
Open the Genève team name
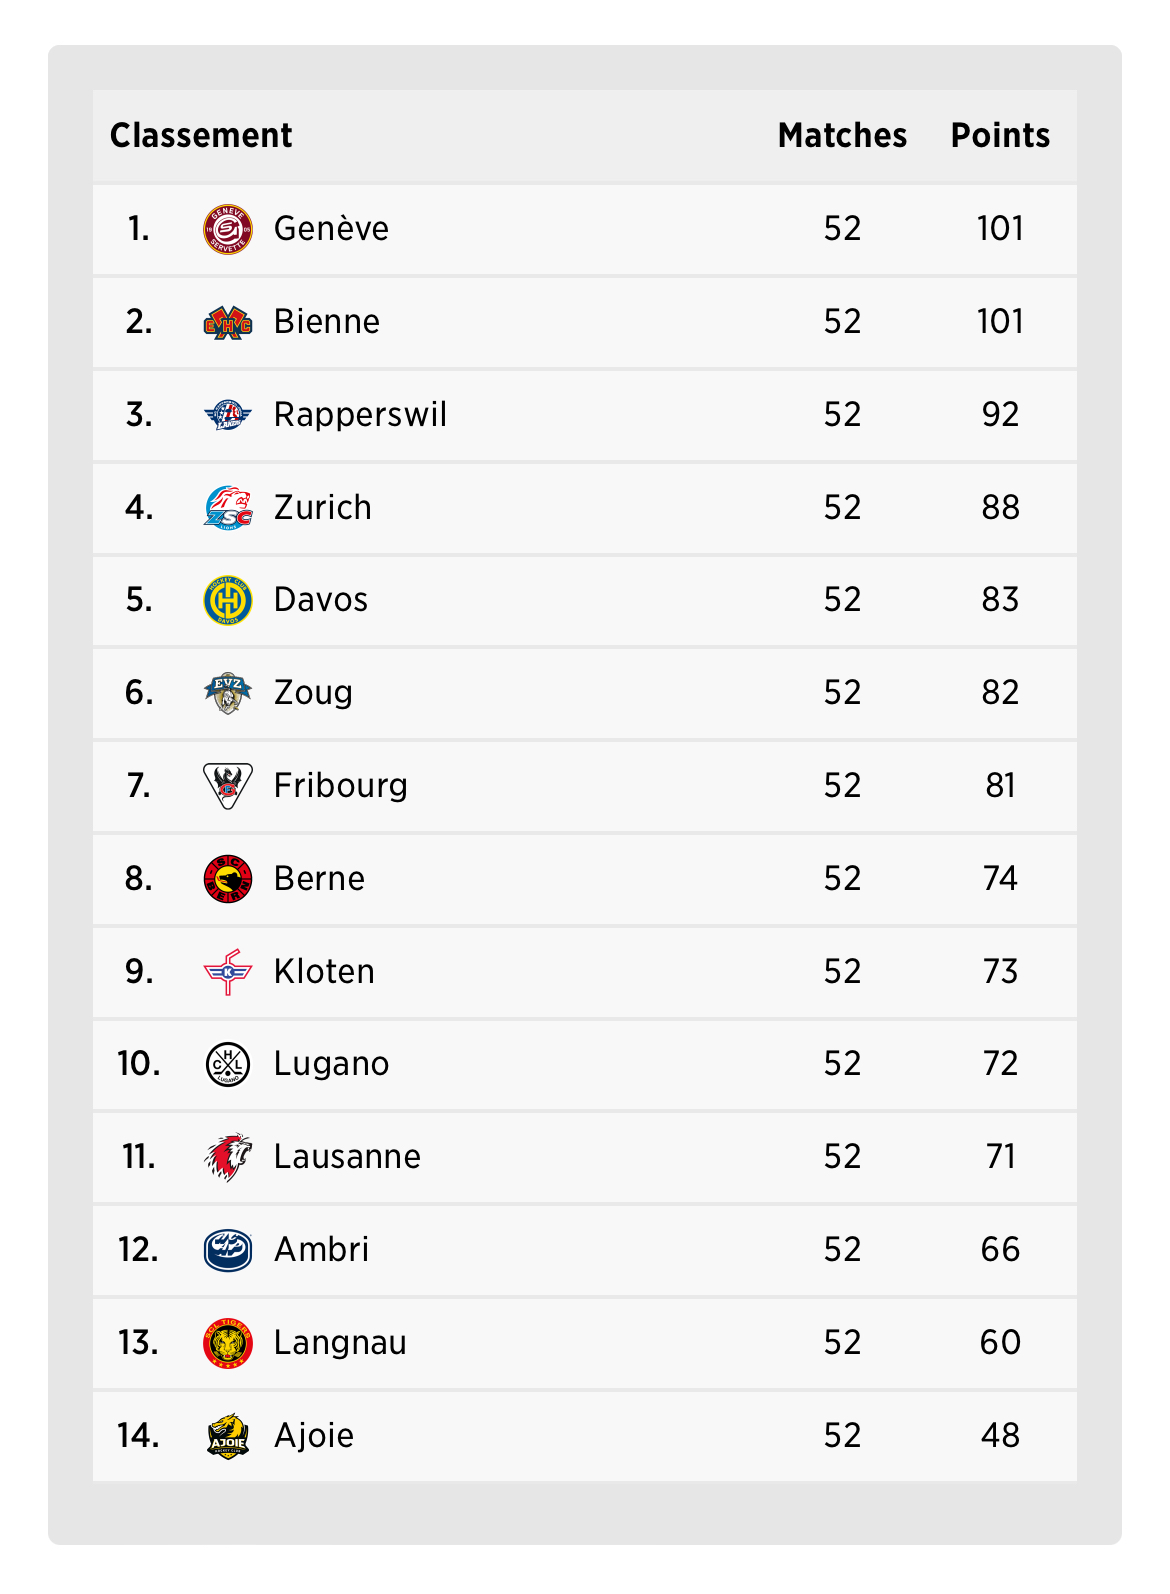click(x=331, y=229)
